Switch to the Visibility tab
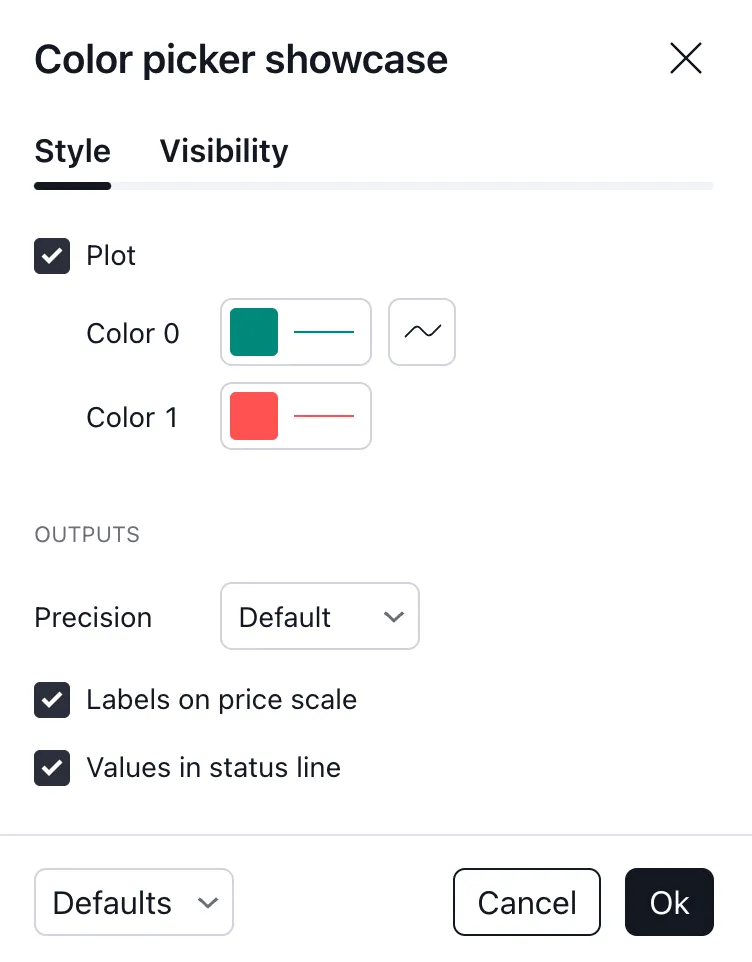The height and width of the screenshot is (962, 752). click(x=224, y=151)
